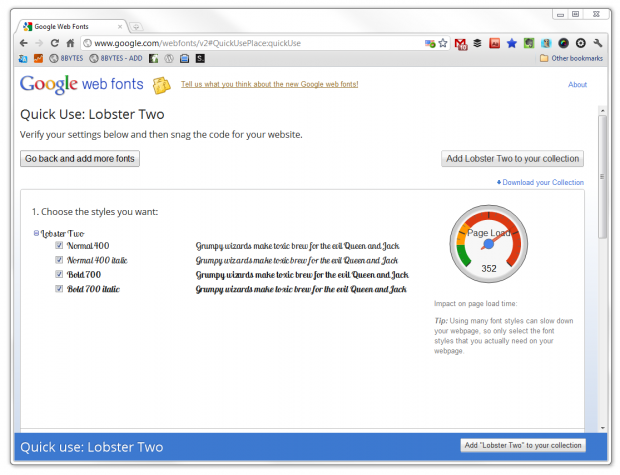
Task: Click Go back and add more fonts
Action: coord(80,159)
